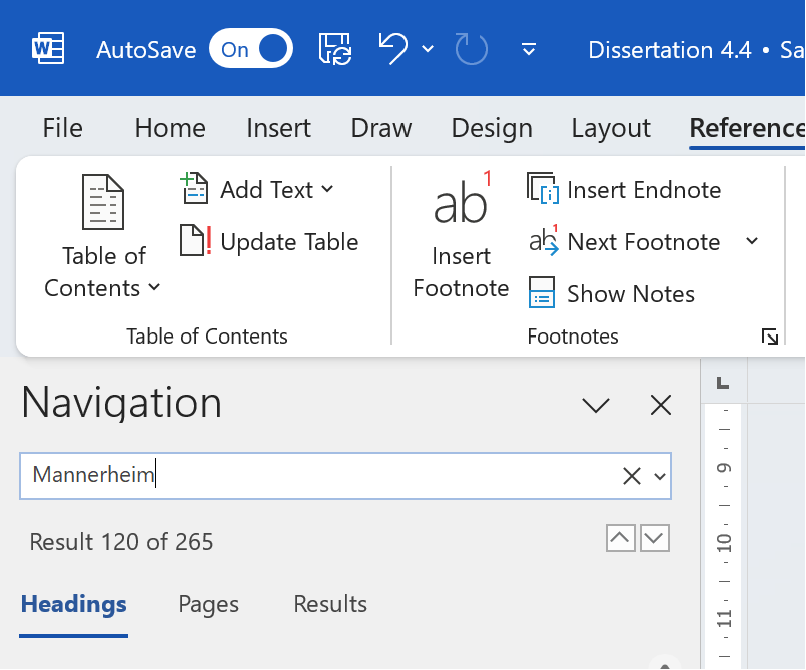This screenshot has height=670, width=806.
Task: Expand the Add Text dropdown
Action: (257, 190)
